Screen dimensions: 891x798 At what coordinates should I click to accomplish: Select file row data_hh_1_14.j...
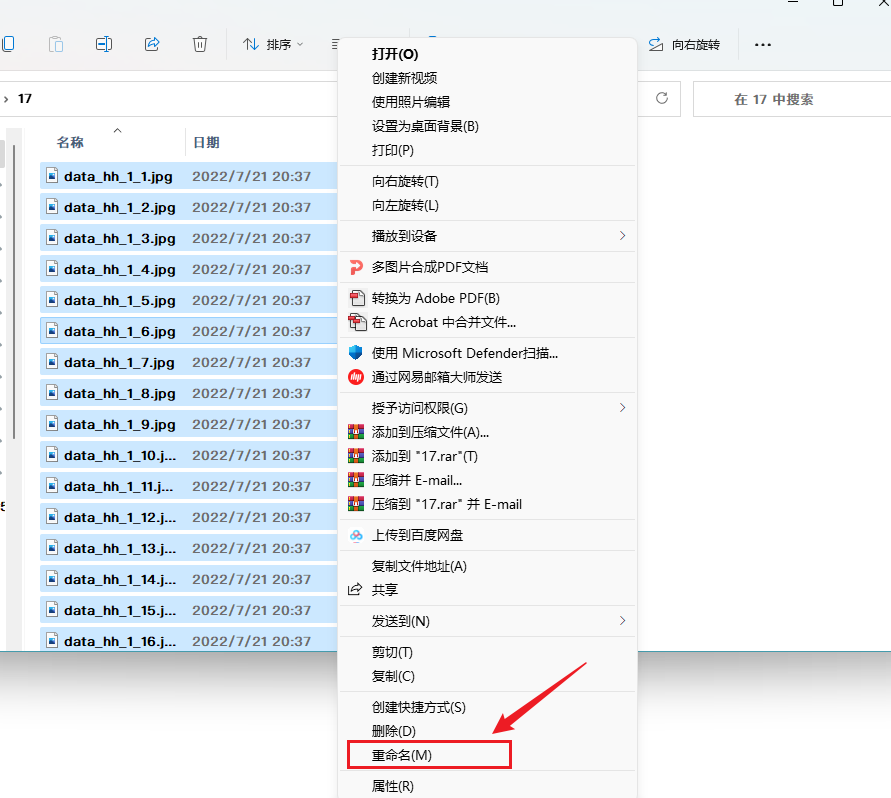pyautogui.click(x=189, y=579)
